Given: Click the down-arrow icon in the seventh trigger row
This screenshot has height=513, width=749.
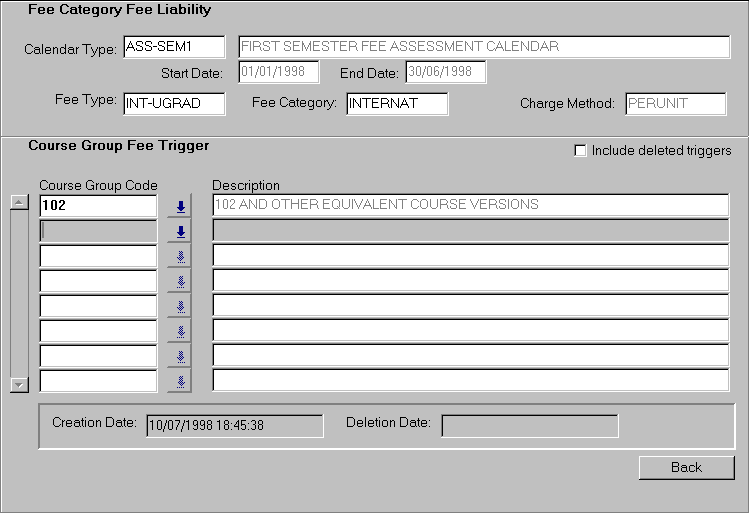Looking at the screenshot, I should 180,356.
